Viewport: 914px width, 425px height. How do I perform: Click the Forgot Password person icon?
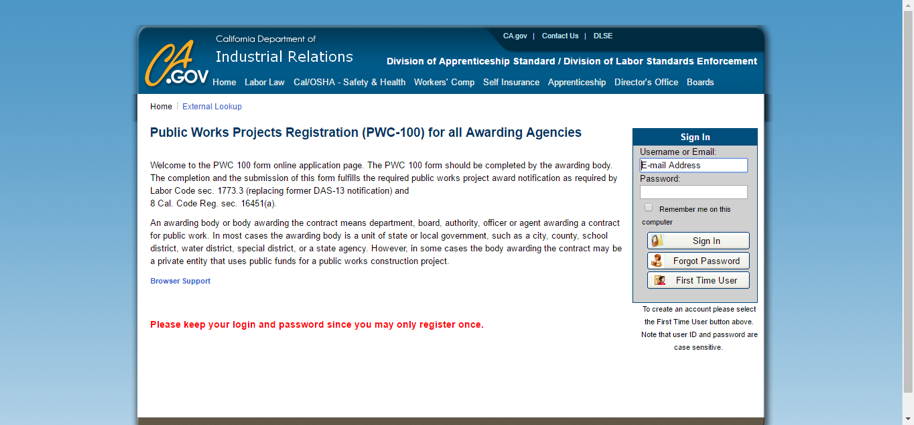pyautogui.click(x=658, y=261)
